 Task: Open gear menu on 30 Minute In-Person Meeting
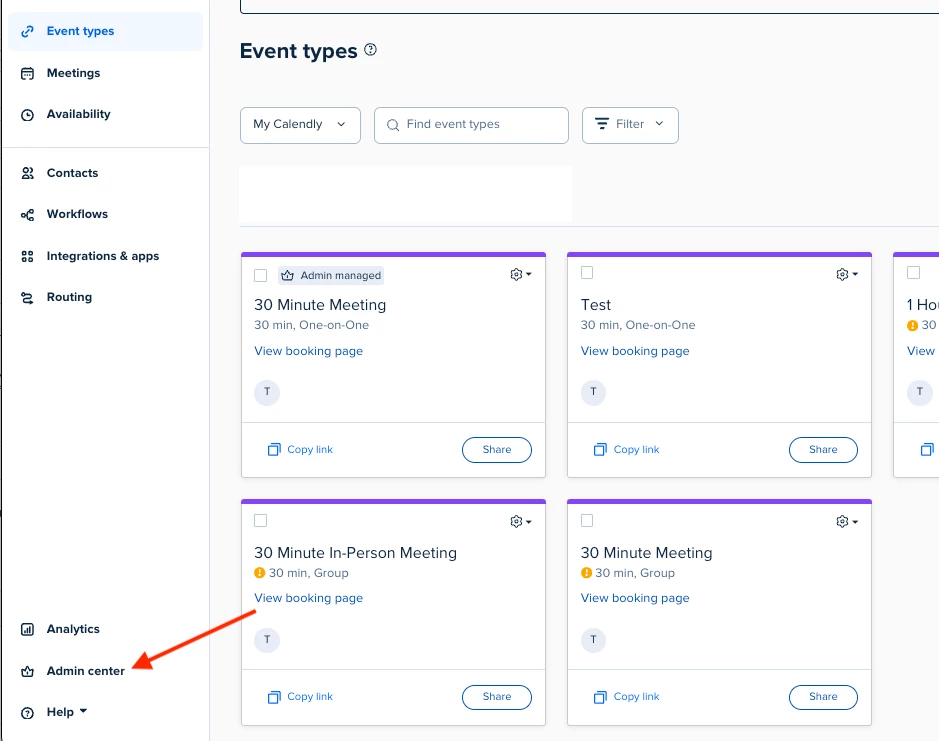pyautogui.click(x=520, y=522)
